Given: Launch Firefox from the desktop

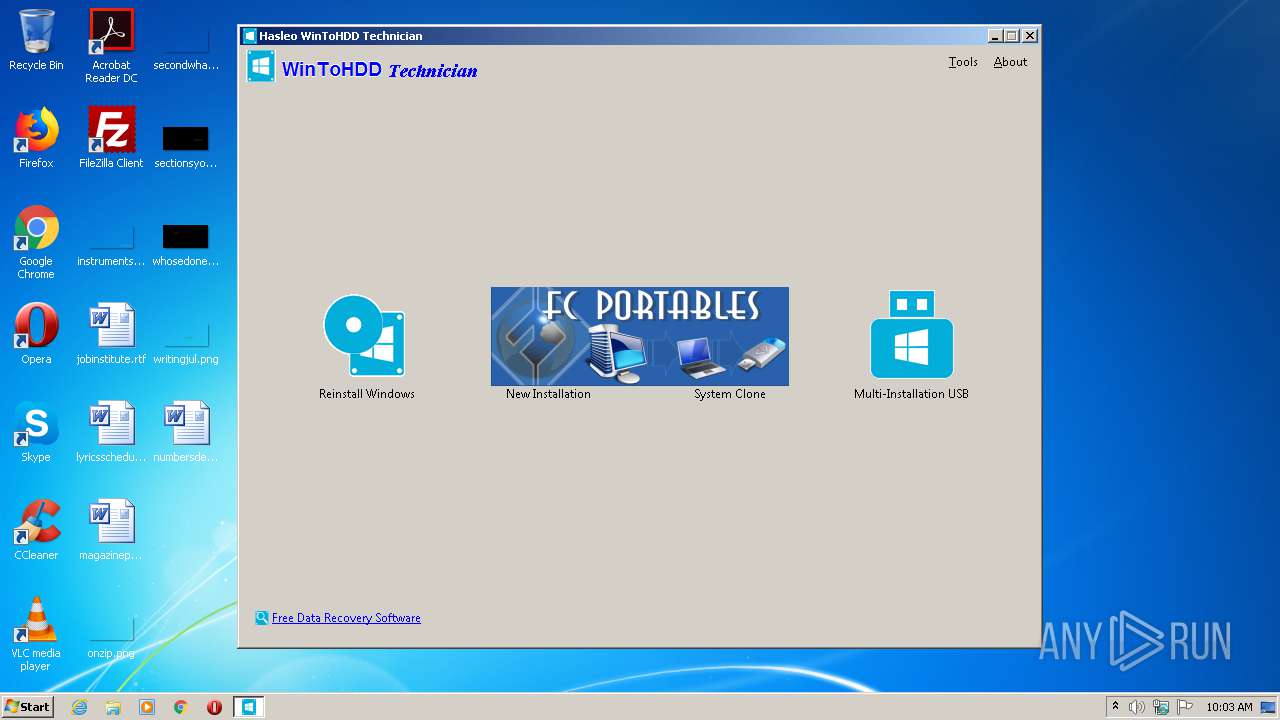Looking at the screenshot, I should click(36, 138).
